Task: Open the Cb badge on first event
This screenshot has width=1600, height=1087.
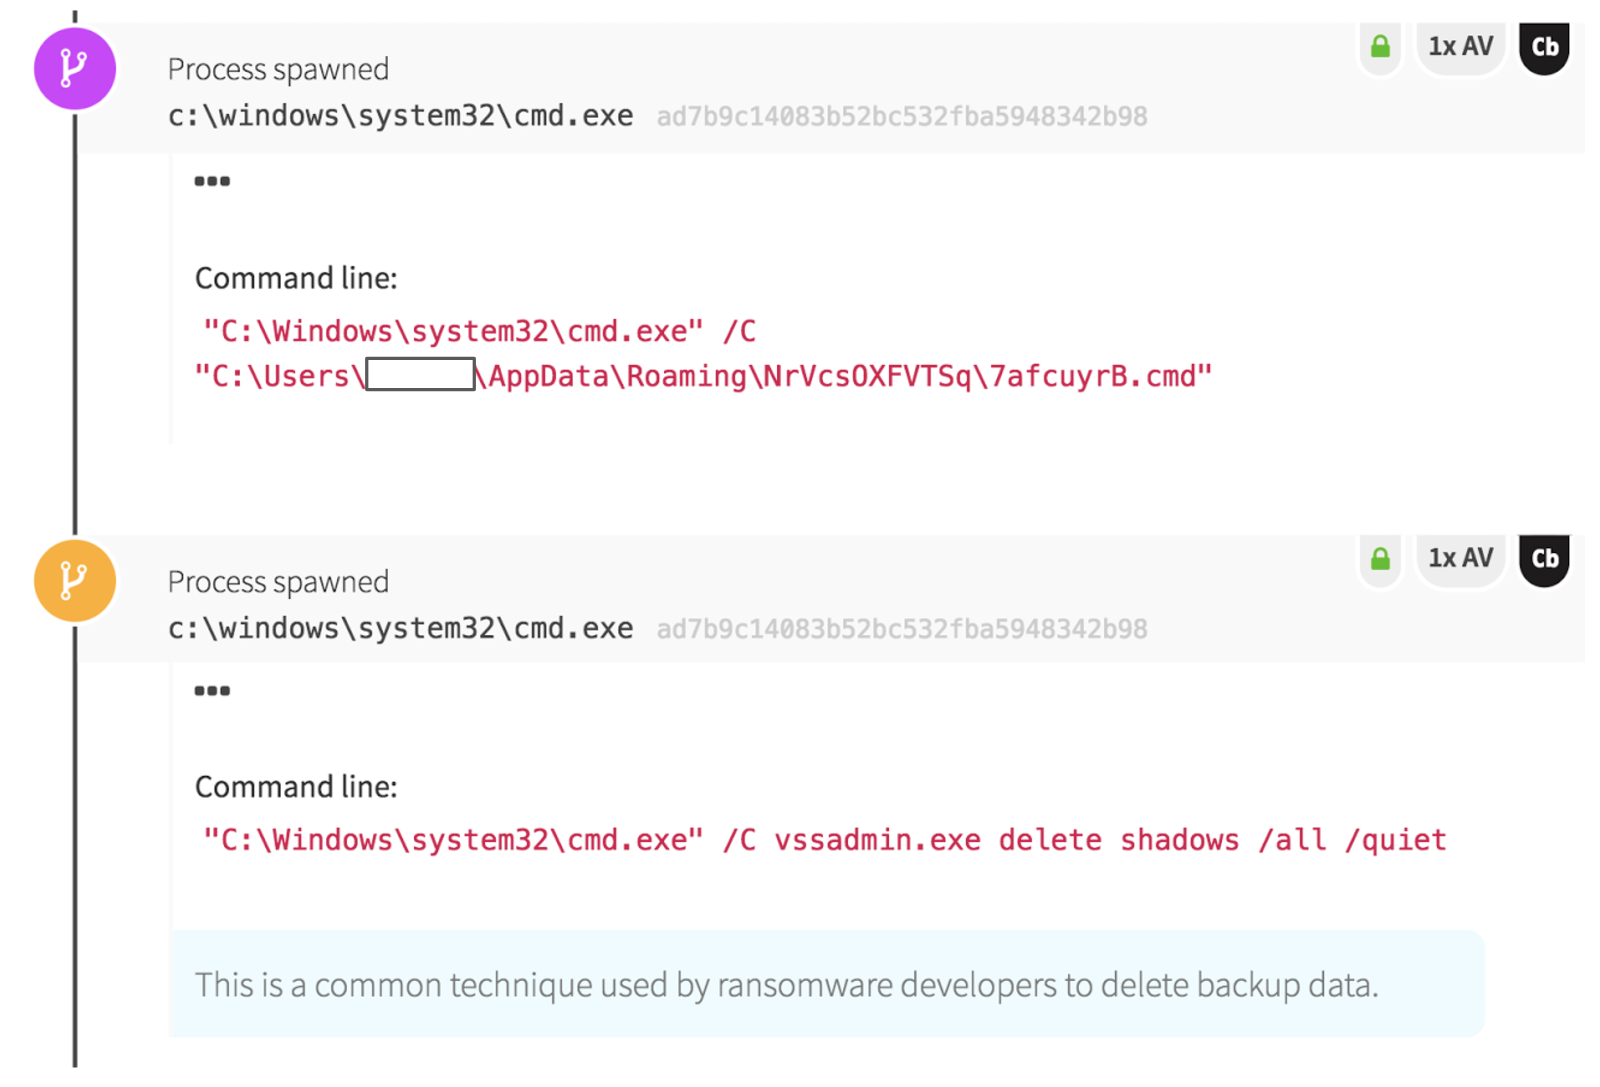Action: (x=1544, y=47)
